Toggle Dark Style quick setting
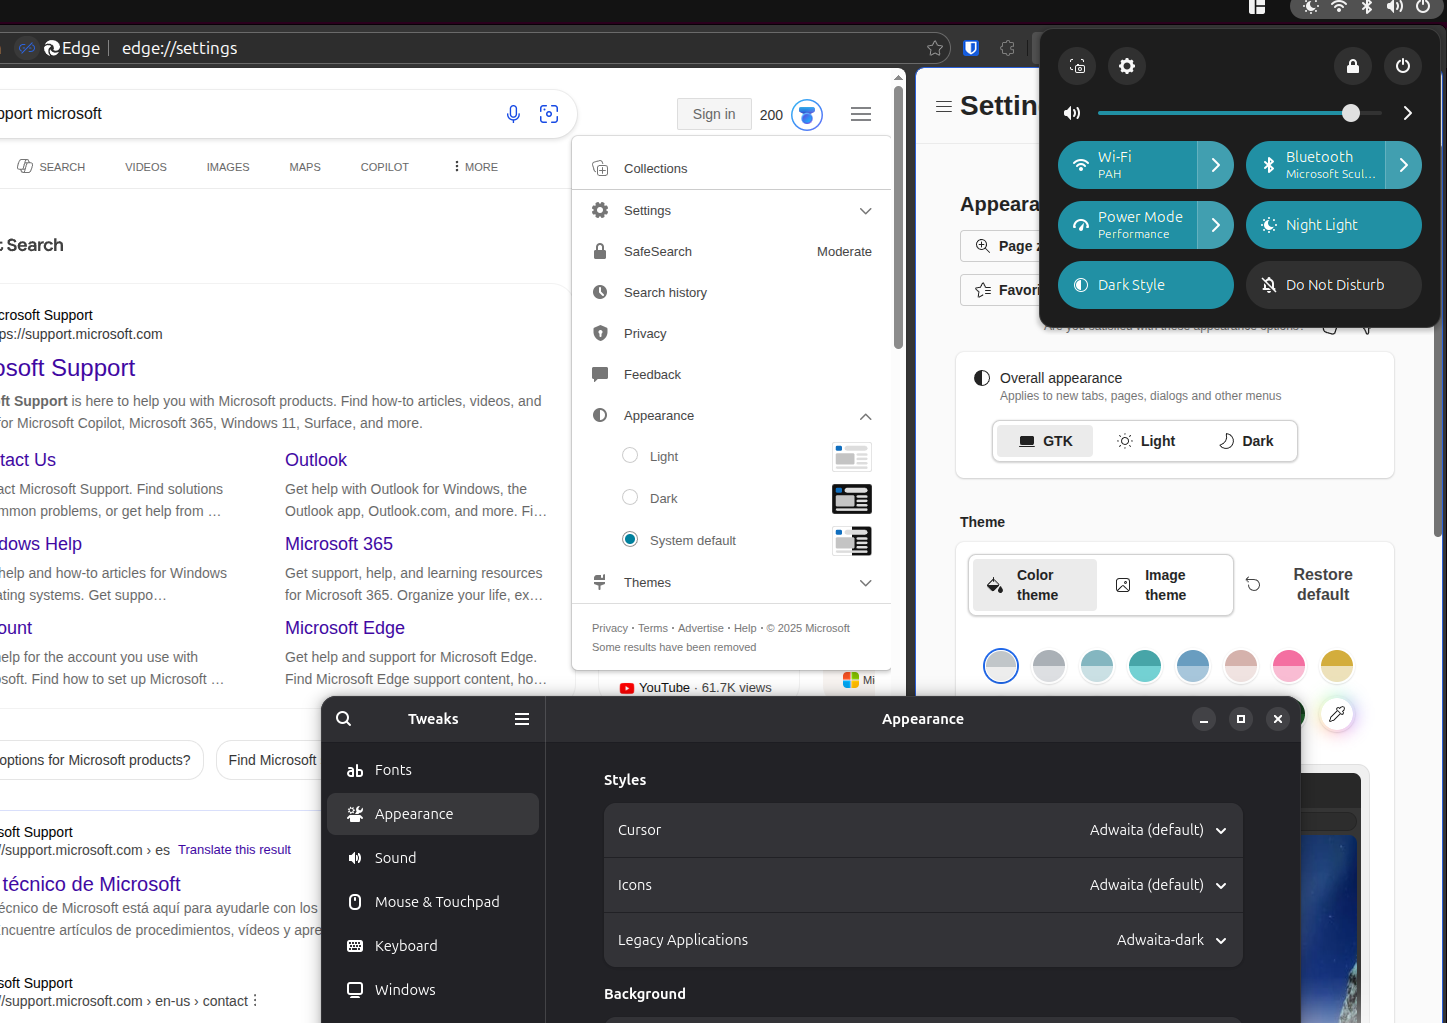 tap(1145, 285)
